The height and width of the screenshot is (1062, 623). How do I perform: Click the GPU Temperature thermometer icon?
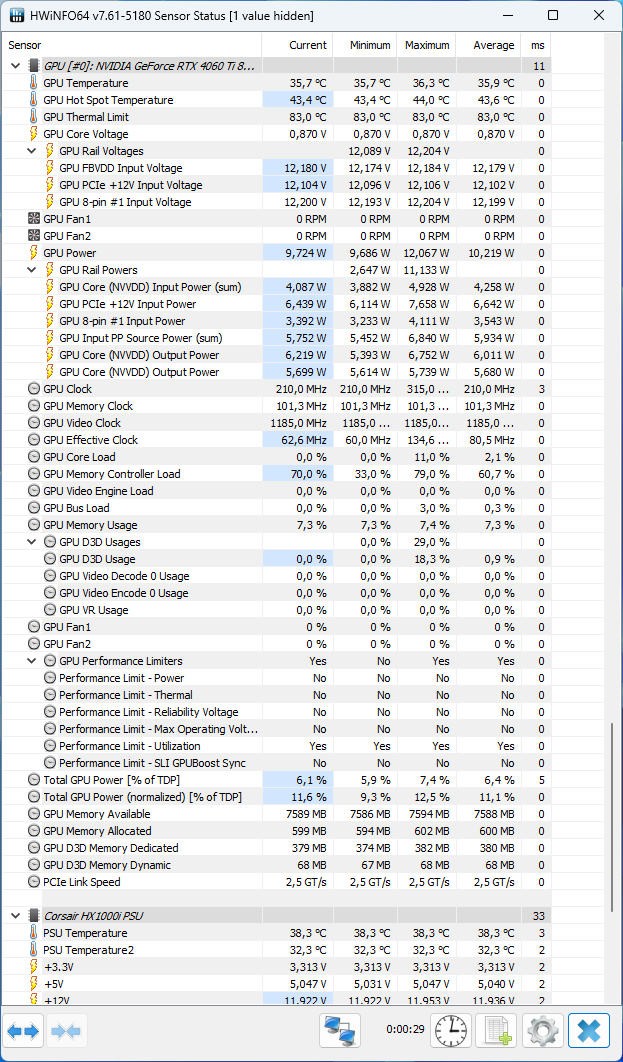[34, 83]
